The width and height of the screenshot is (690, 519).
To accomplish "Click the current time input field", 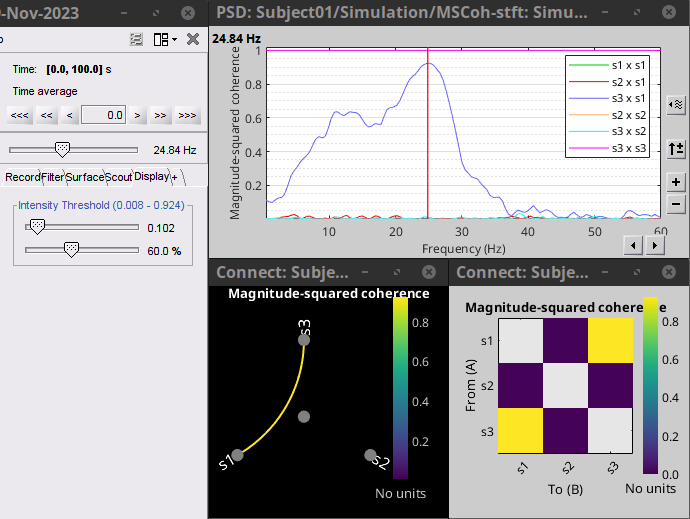I will pyautogui.click(x=103, y=115).
